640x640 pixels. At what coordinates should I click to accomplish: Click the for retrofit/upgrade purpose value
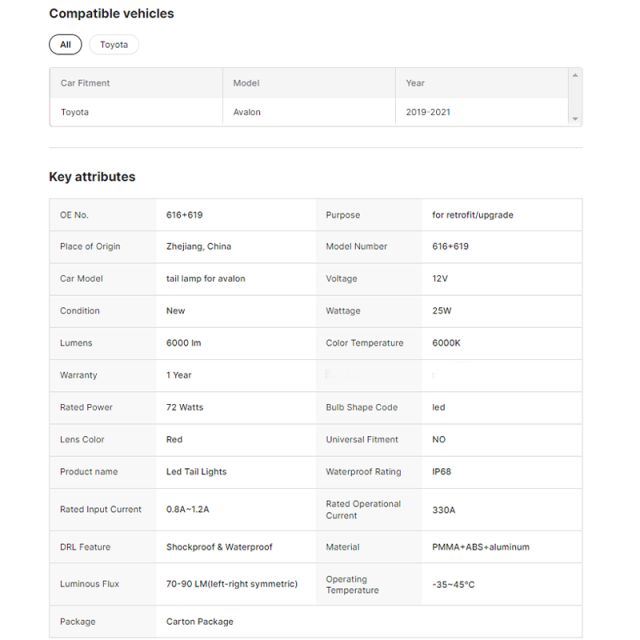tap(473, 215)
